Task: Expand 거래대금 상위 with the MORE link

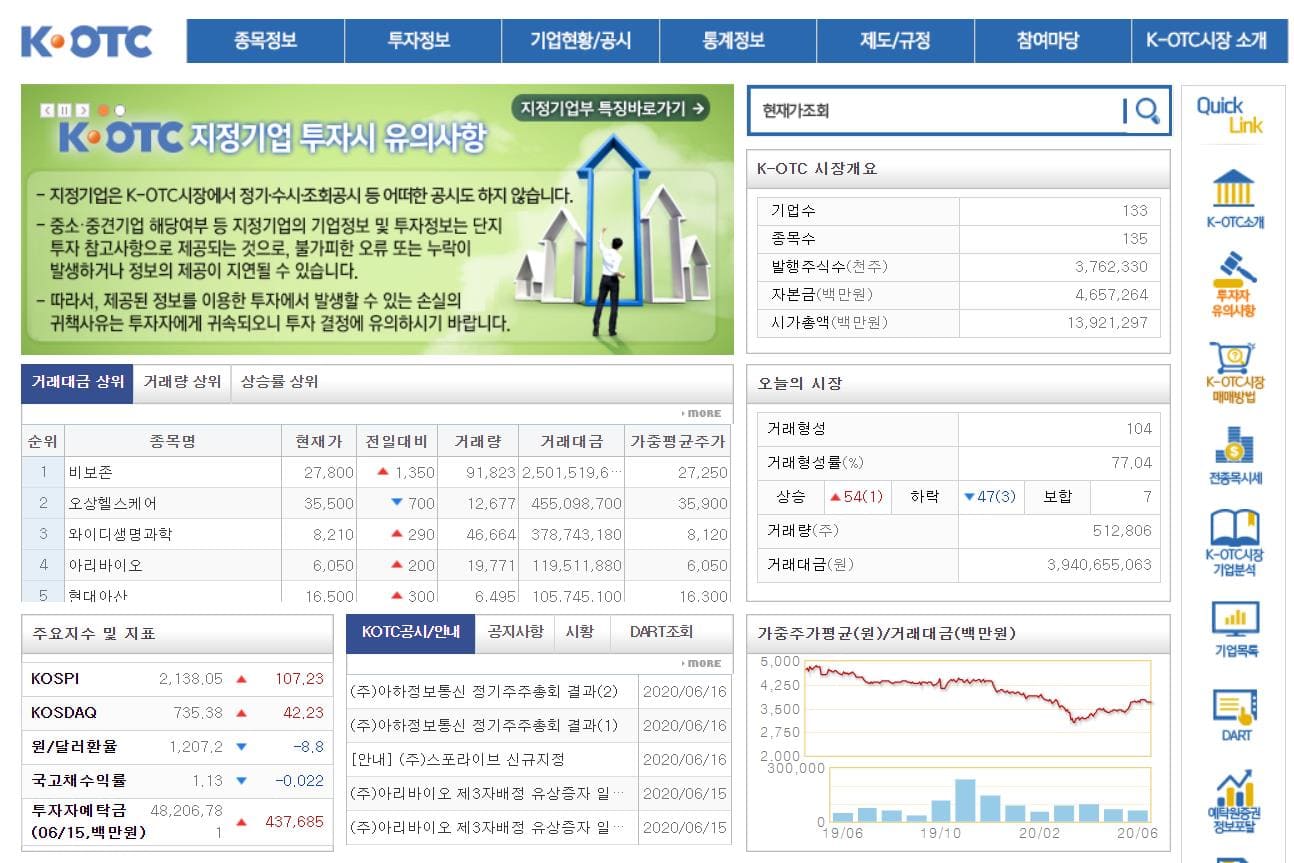Action: click(703, 413)
